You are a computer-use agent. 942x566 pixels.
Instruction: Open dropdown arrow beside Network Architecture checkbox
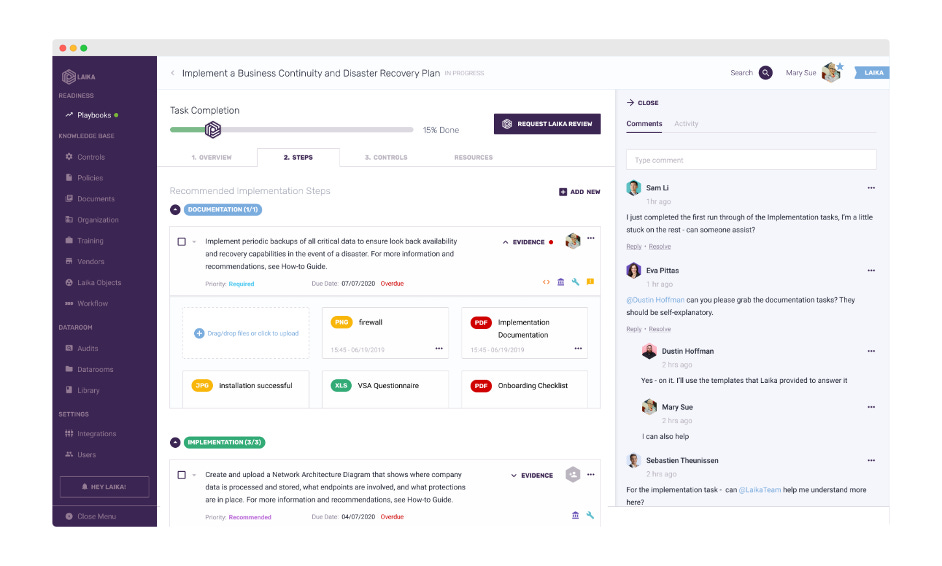point(194,475)
